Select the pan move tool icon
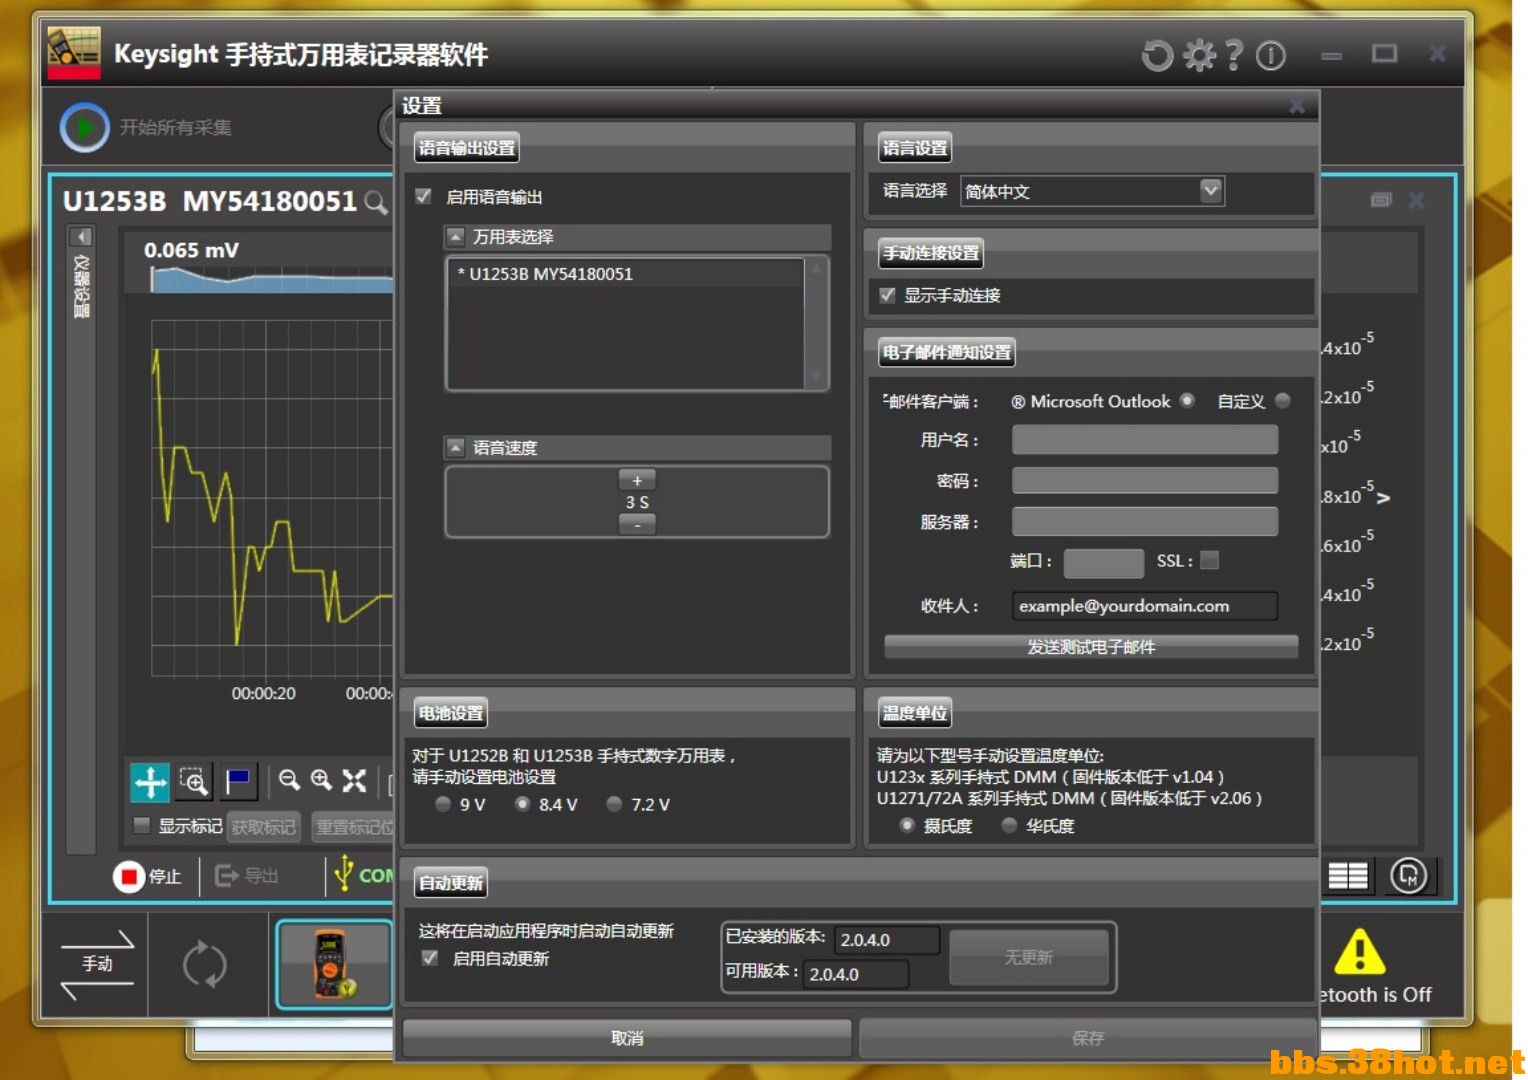 pyautogui.click(x=150, y=781)
